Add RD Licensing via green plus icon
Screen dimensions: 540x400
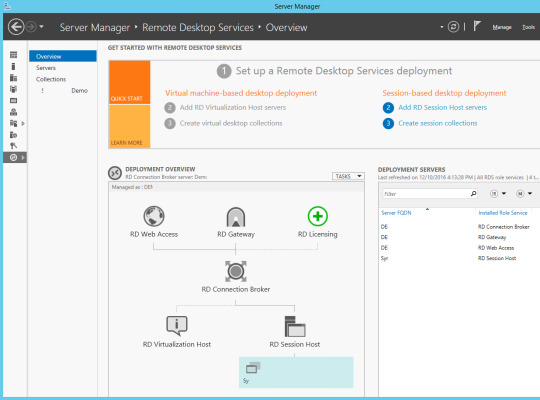click(x=318, y=216)
